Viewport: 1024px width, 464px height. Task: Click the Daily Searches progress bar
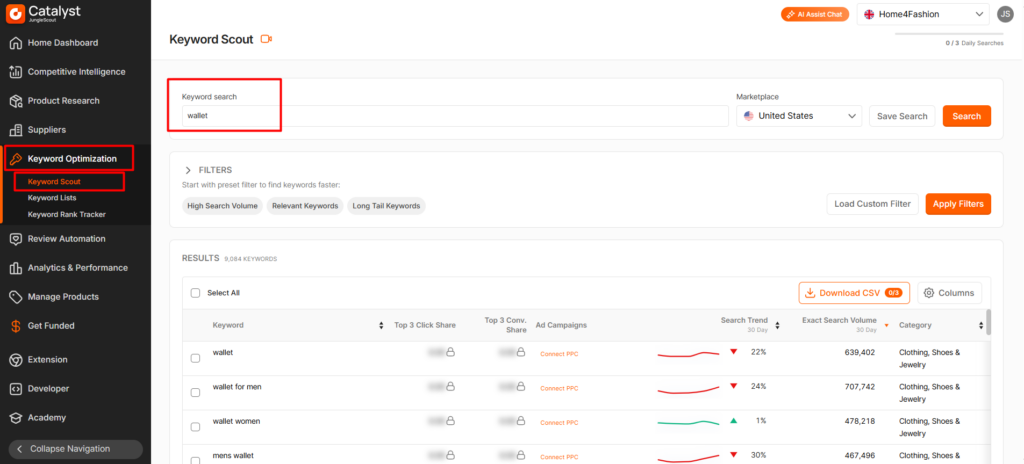[949, 33]
